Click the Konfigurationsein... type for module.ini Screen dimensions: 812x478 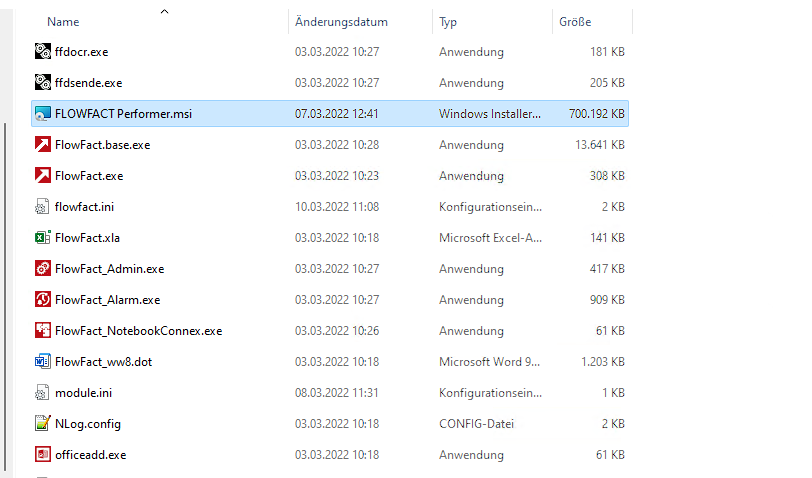coord(490,393)
